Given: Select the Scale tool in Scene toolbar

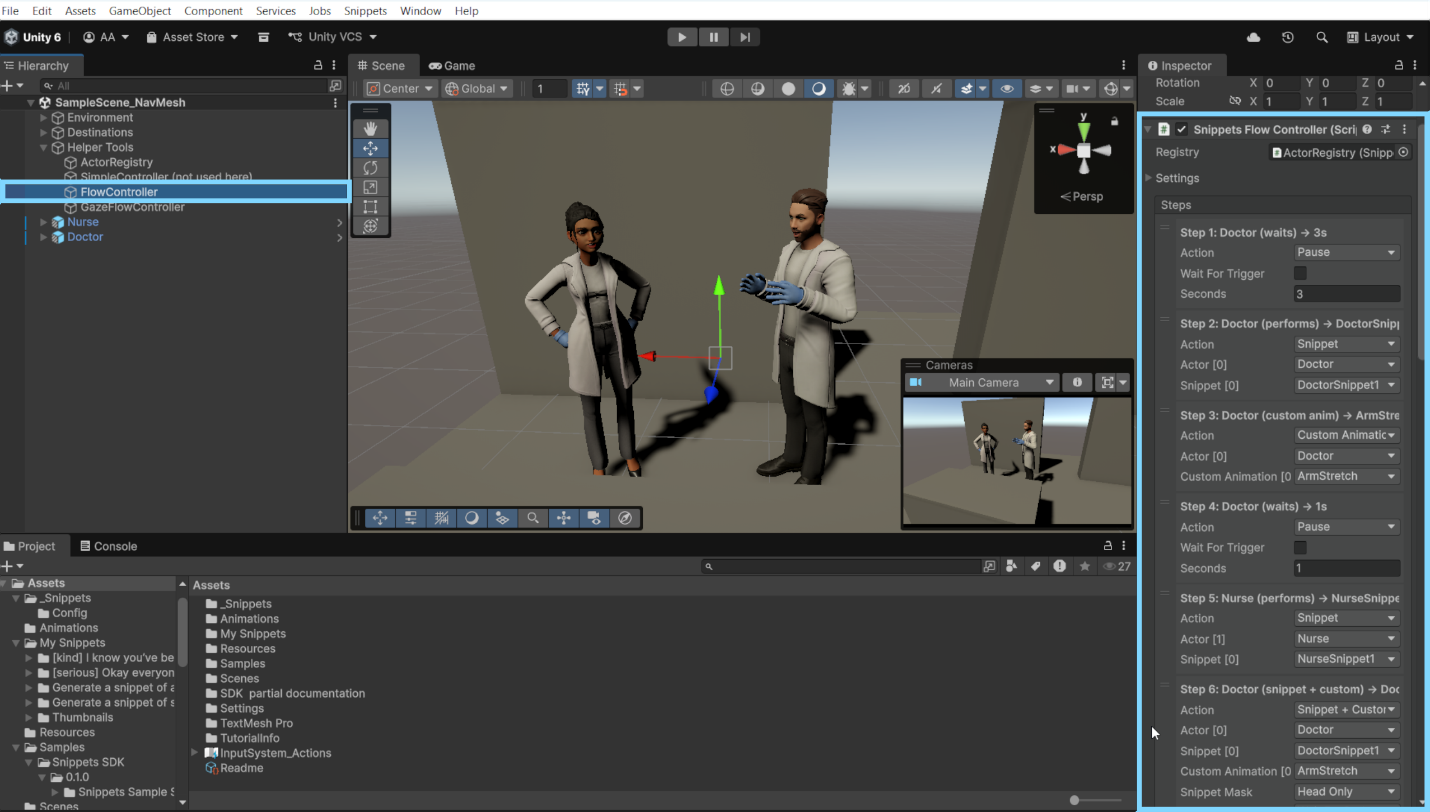Looking at the screenshot, I should [x=370, y=187].
